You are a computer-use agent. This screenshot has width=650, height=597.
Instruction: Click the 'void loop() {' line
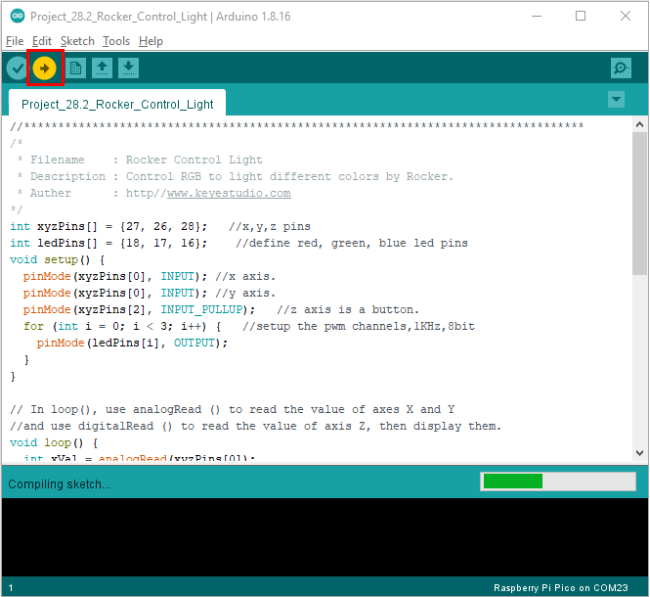[54, 442]
